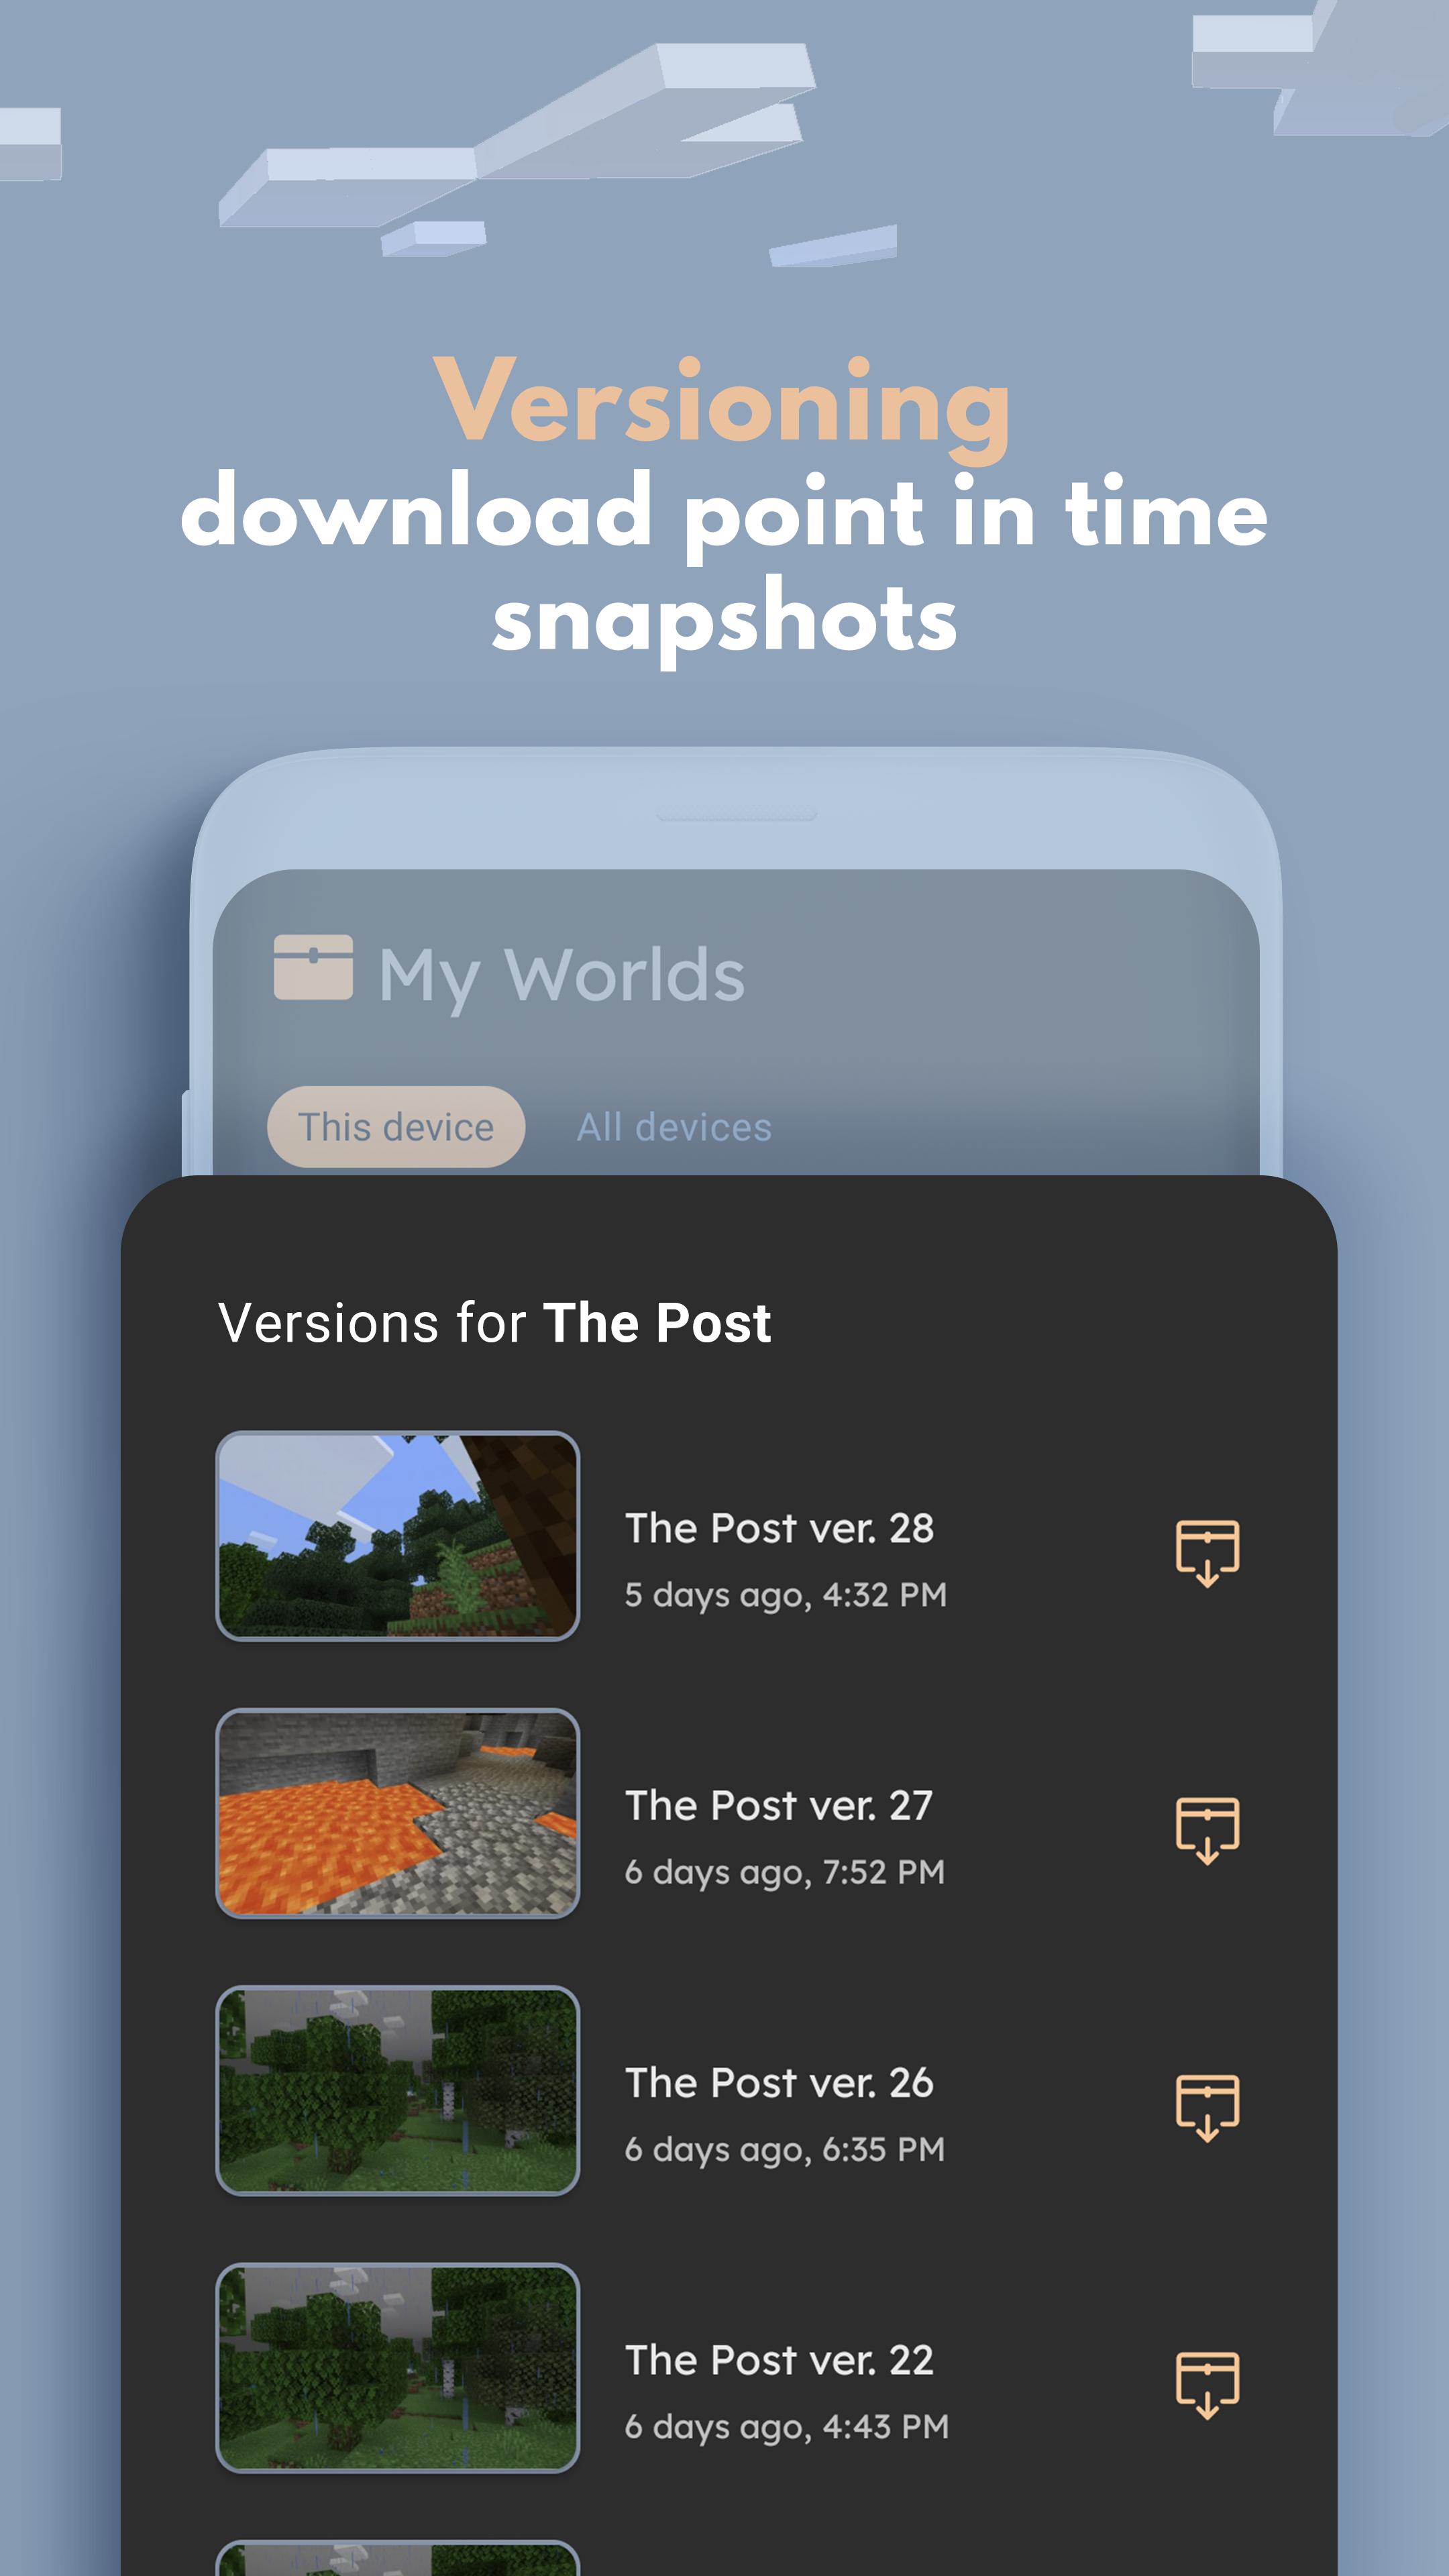1449x2576 pixels.
Task: Switch to the All devices tab
Action: pyautogui.click(x=674, y=1125)
